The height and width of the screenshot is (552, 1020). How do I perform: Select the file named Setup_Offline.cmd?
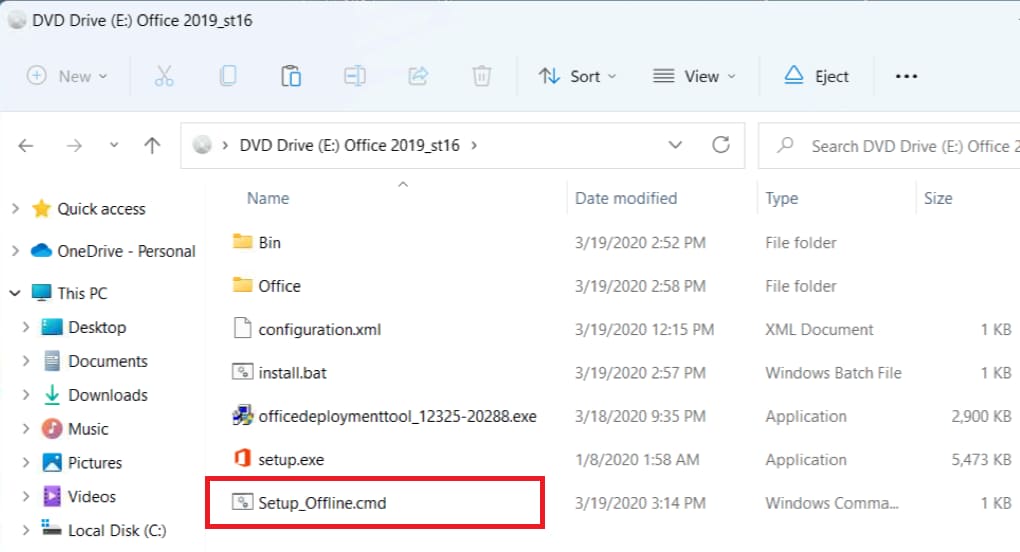click(322, 503)
